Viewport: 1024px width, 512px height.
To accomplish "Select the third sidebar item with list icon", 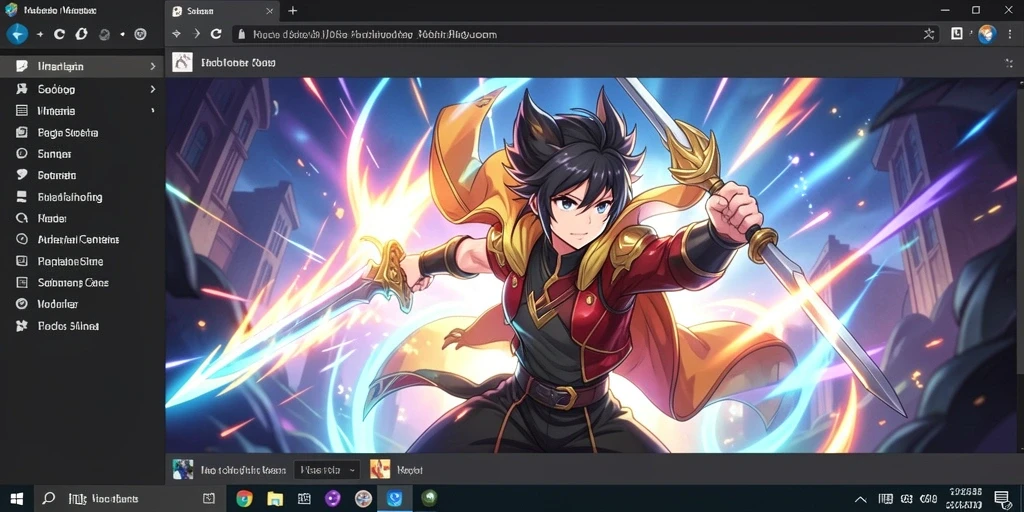I will tap(82, 111).
